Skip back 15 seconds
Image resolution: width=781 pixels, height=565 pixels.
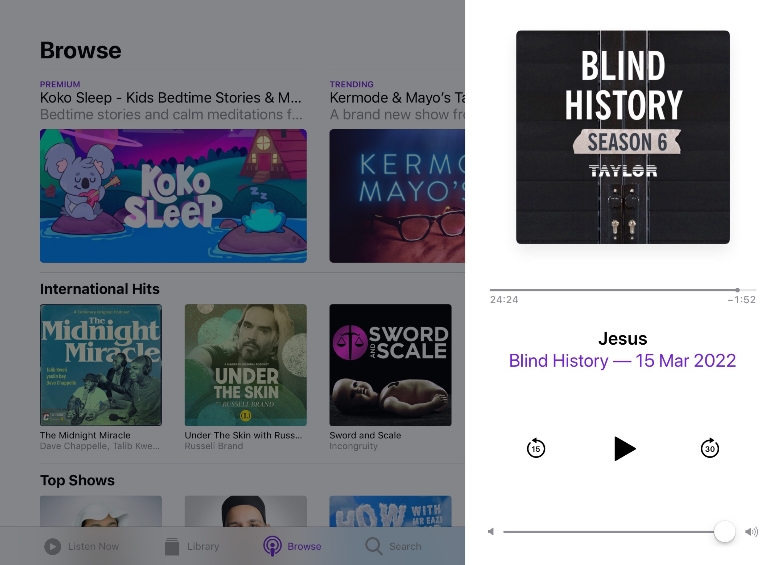pyautogui.click(x=535, y=448)
